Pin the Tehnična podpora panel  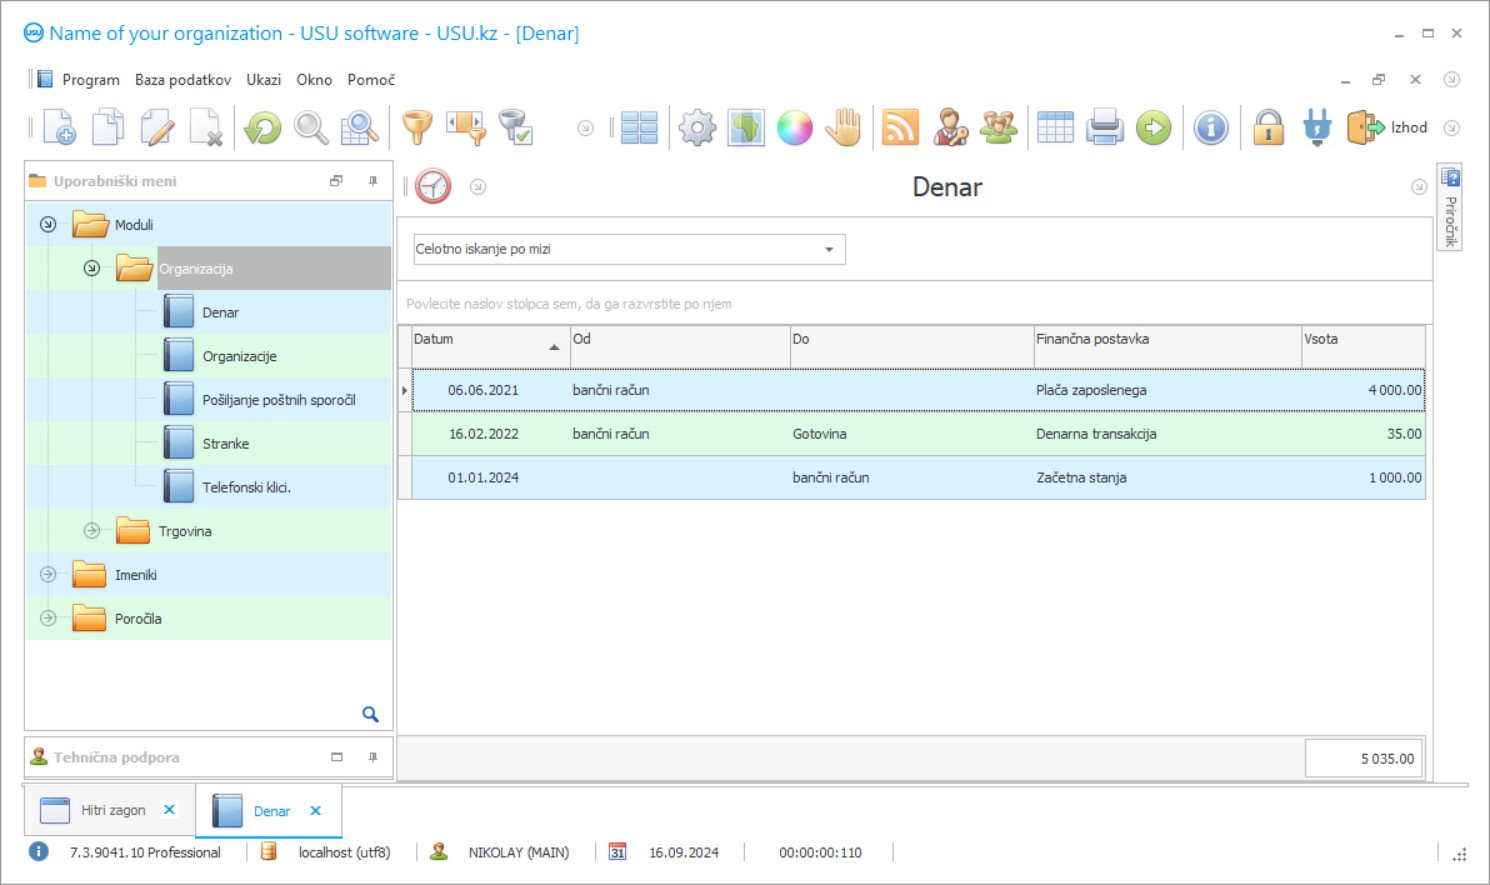(x=373, y=757)
